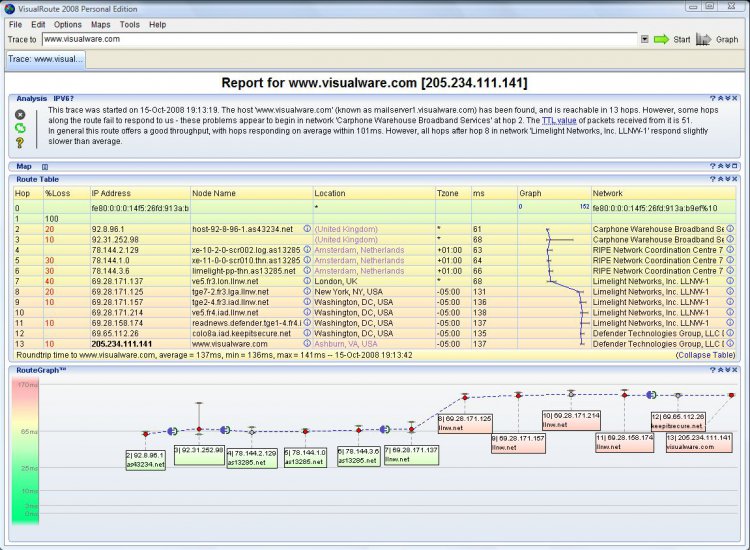Click the Collapse Table link
The image size is (750, 550).
click(x=705, y=355)
